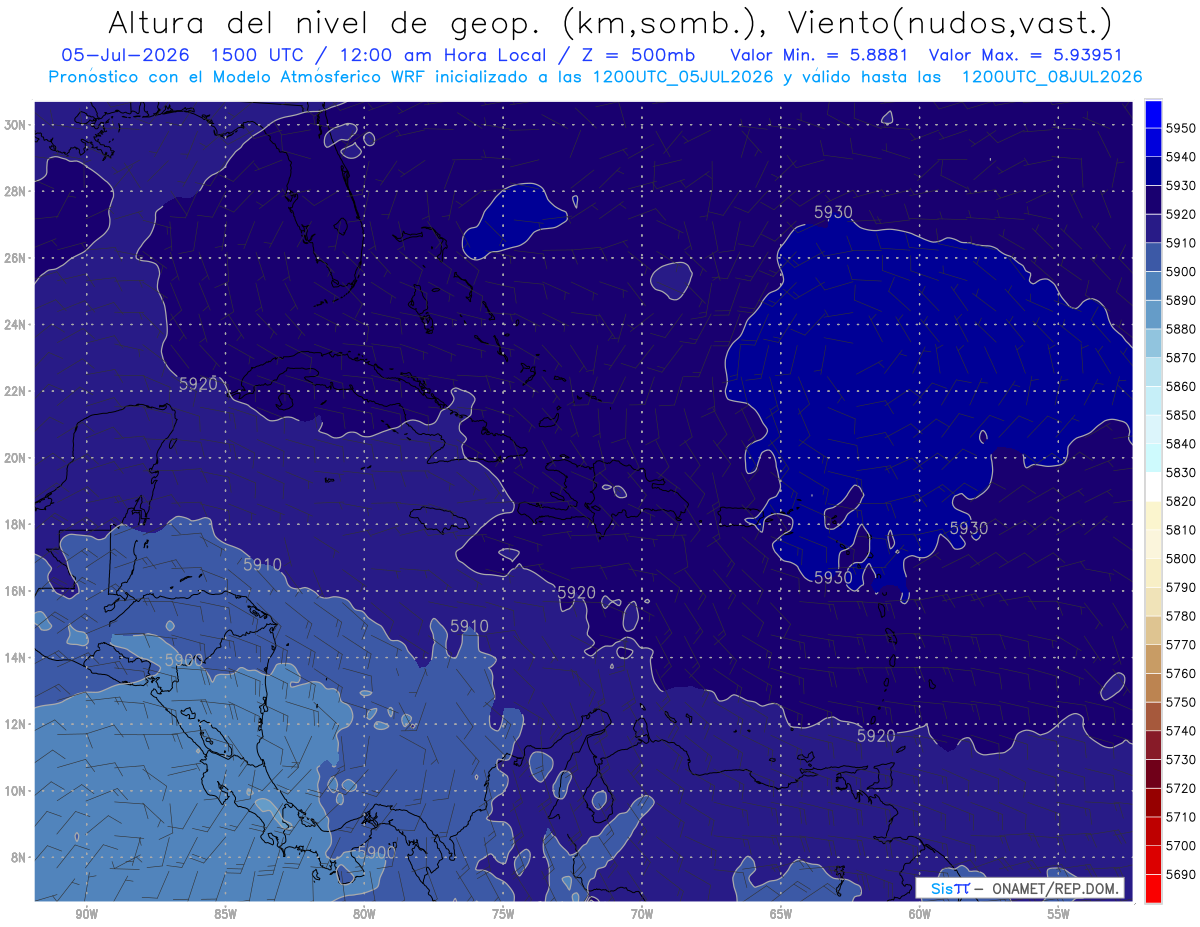The height and width of the screenshot is (927, 1200).
Task: Select the 5750 colorbar label
Action: point(1181,702)
